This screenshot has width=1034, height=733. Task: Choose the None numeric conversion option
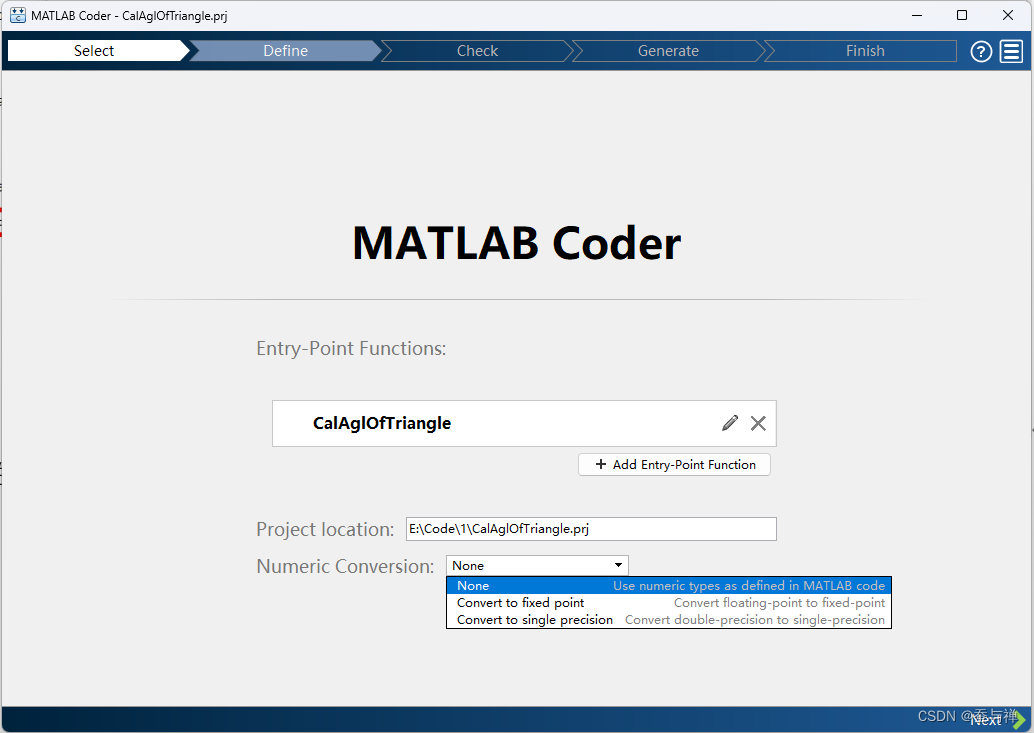[x=669, y=585]
